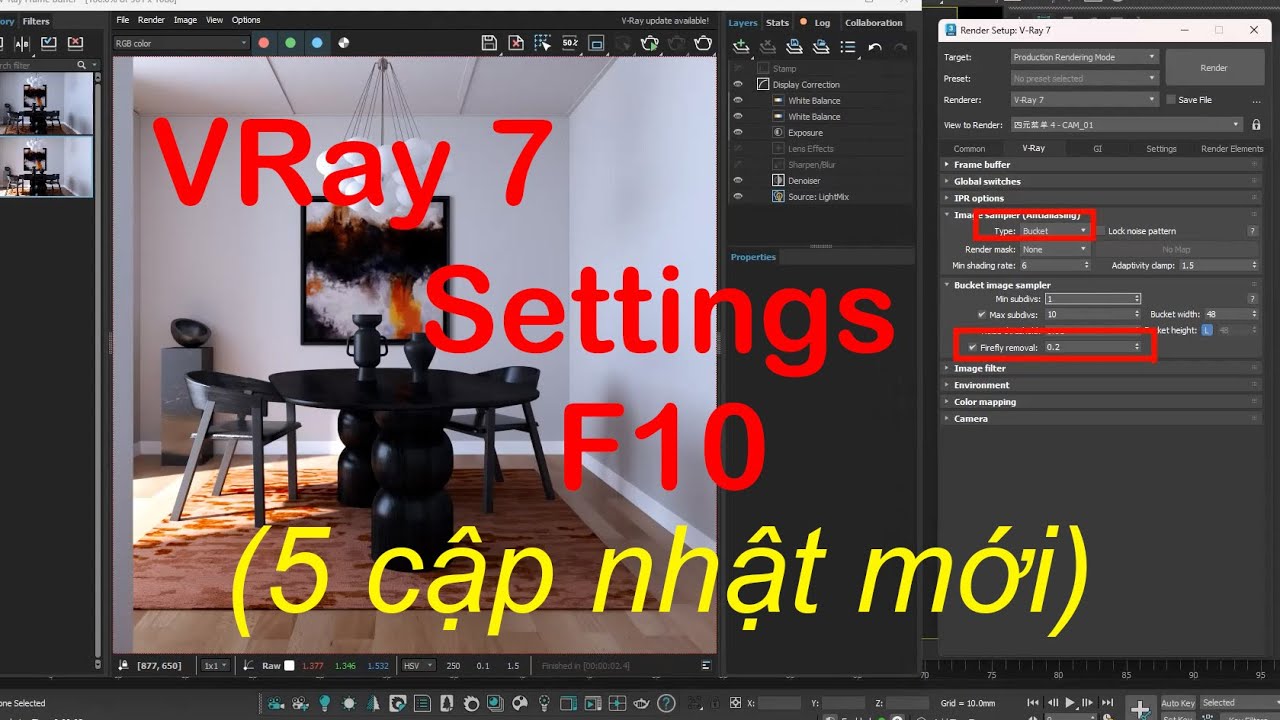Click the ellipsis button beside Save File
This screenshot has width=1280, height=720.
[x=1255, y=100]
